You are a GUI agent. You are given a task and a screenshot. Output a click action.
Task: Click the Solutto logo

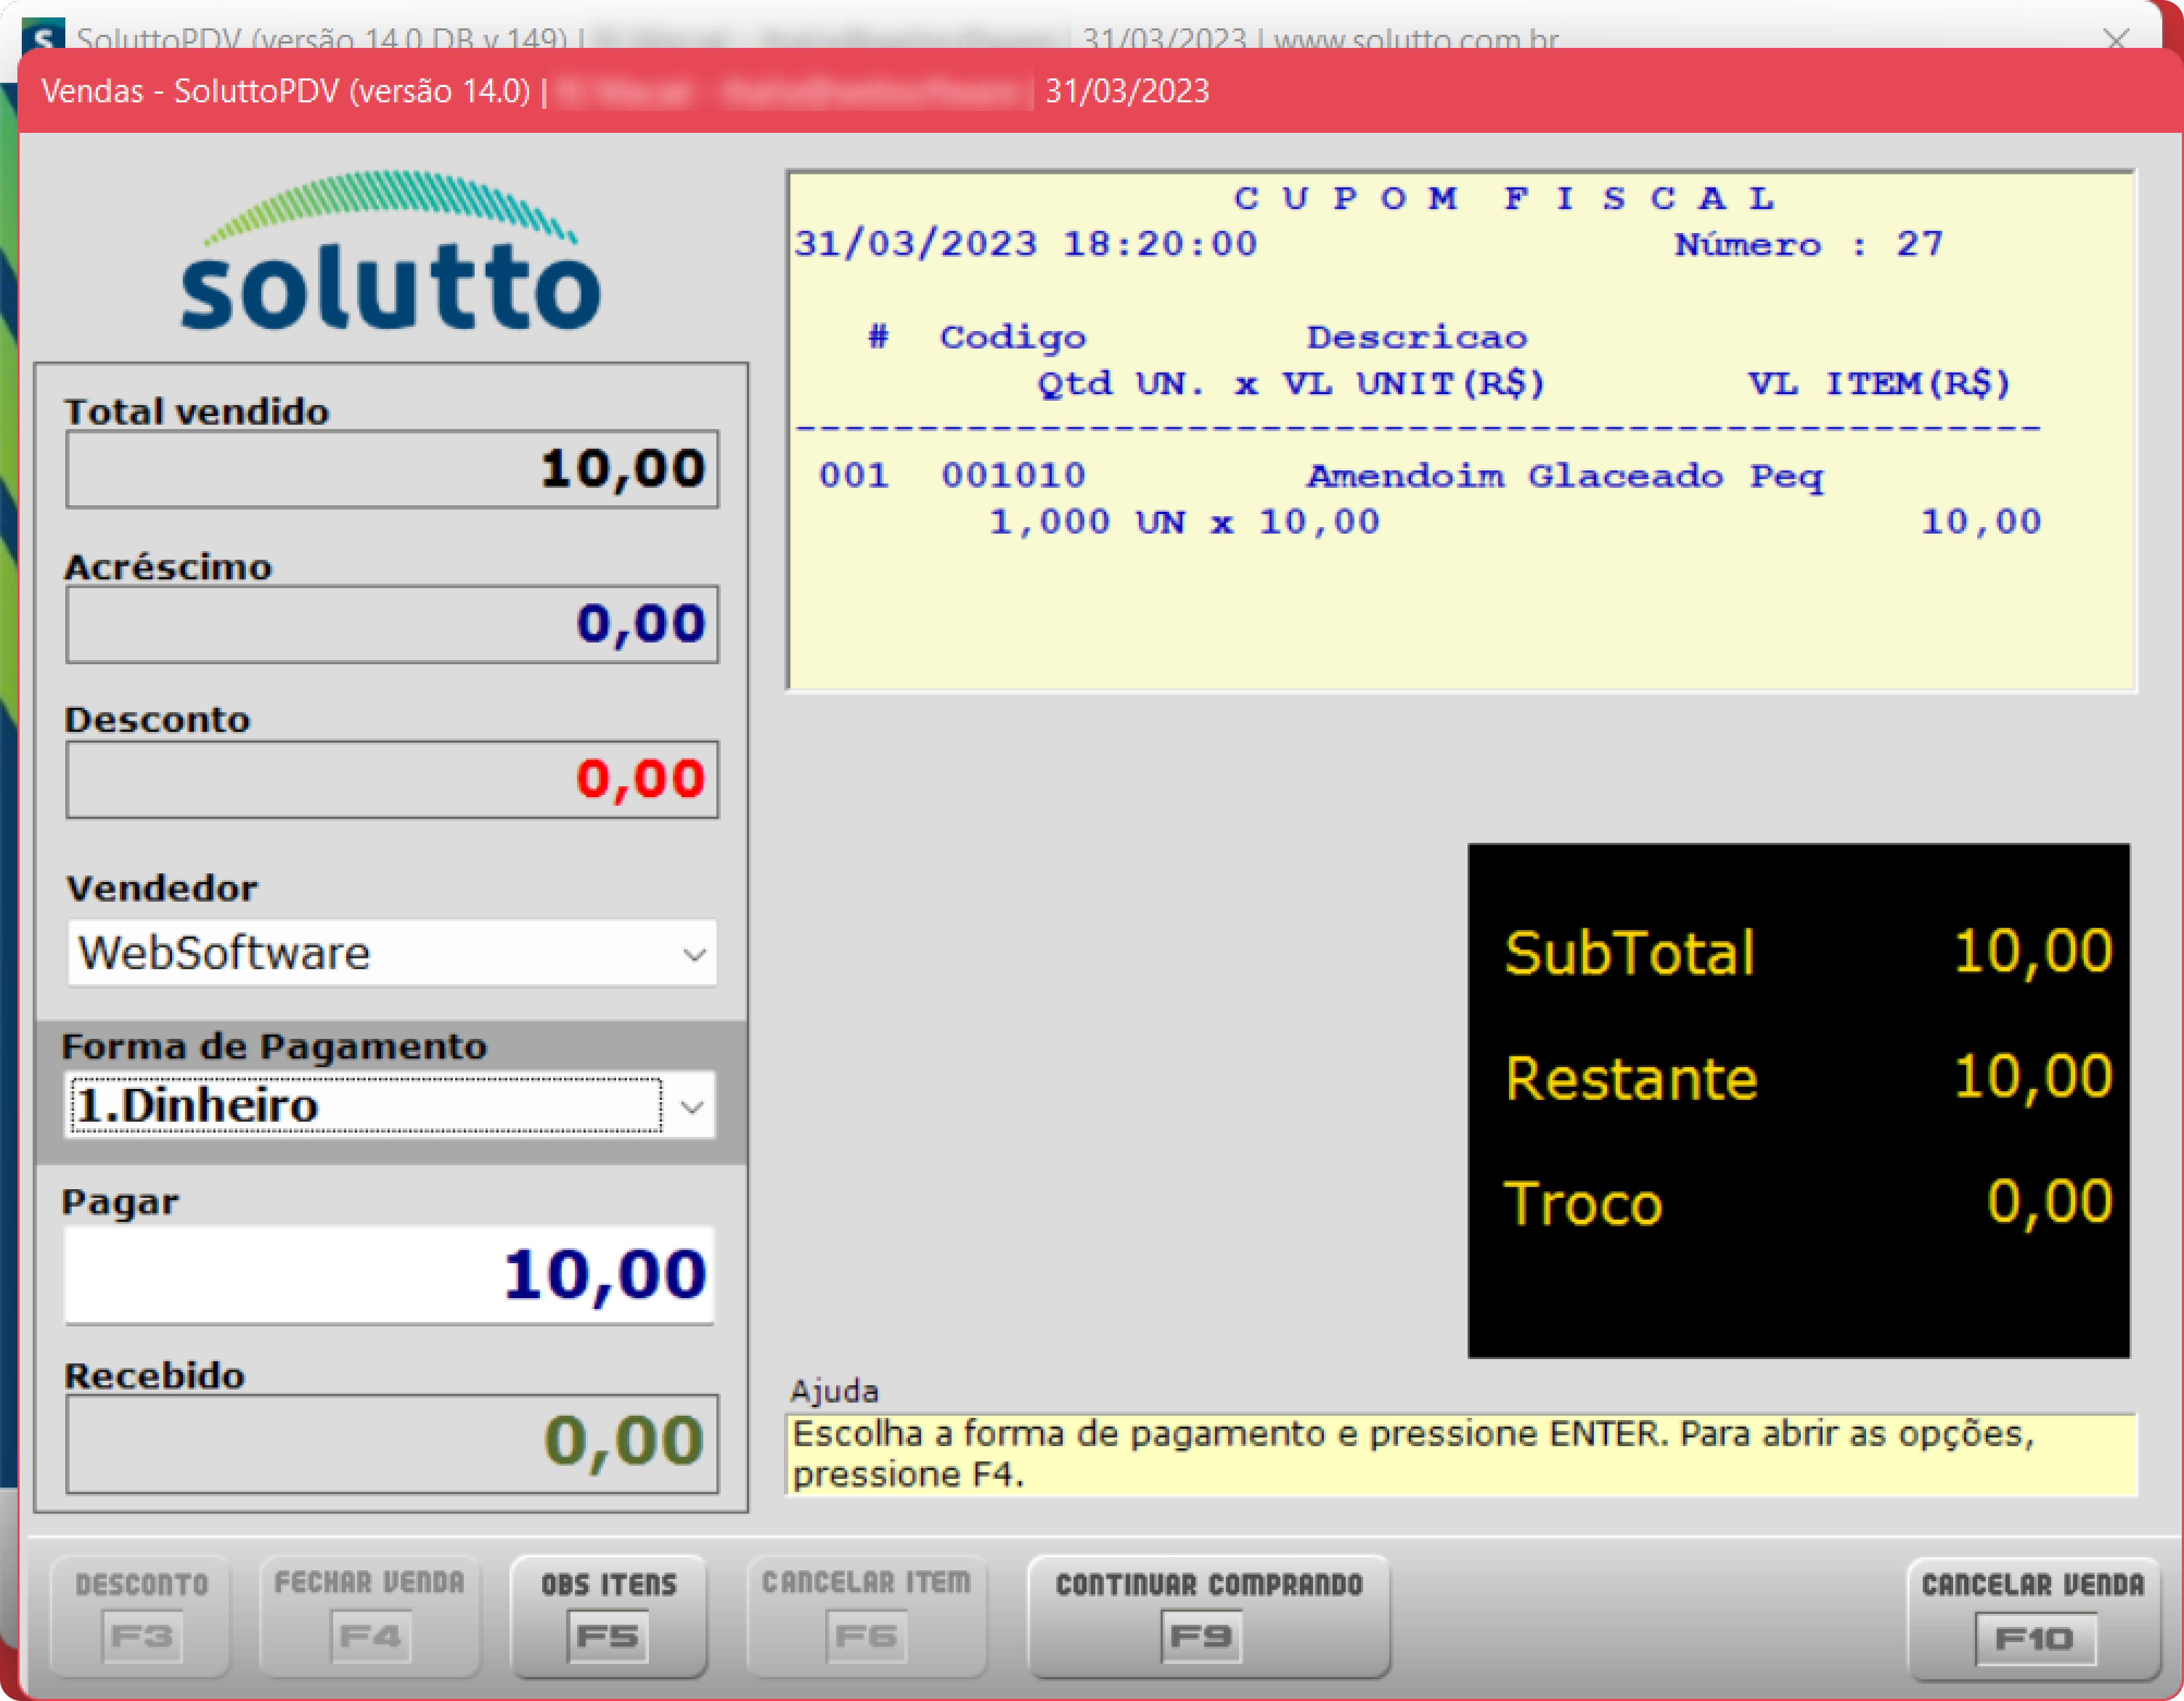390,250
